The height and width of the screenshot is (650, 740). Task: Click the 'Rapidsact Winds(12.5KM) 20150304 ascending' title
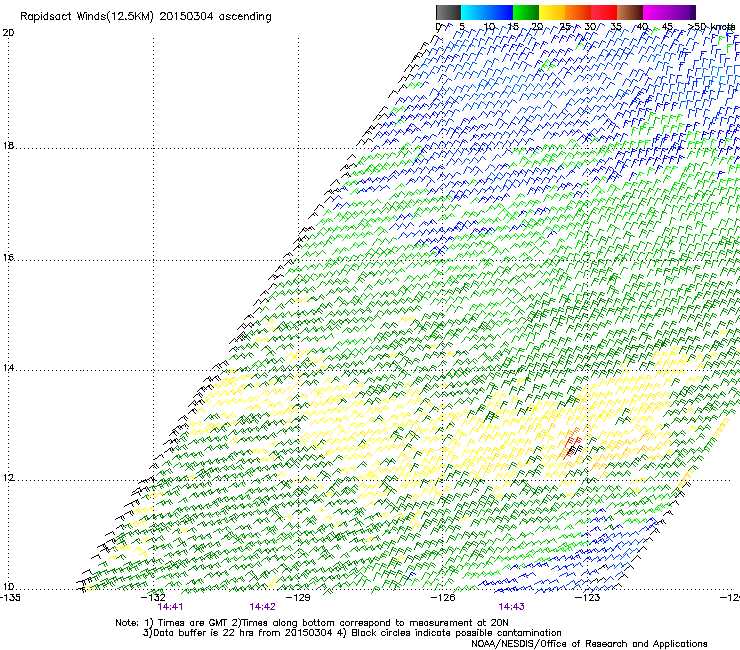click(146, 17)
